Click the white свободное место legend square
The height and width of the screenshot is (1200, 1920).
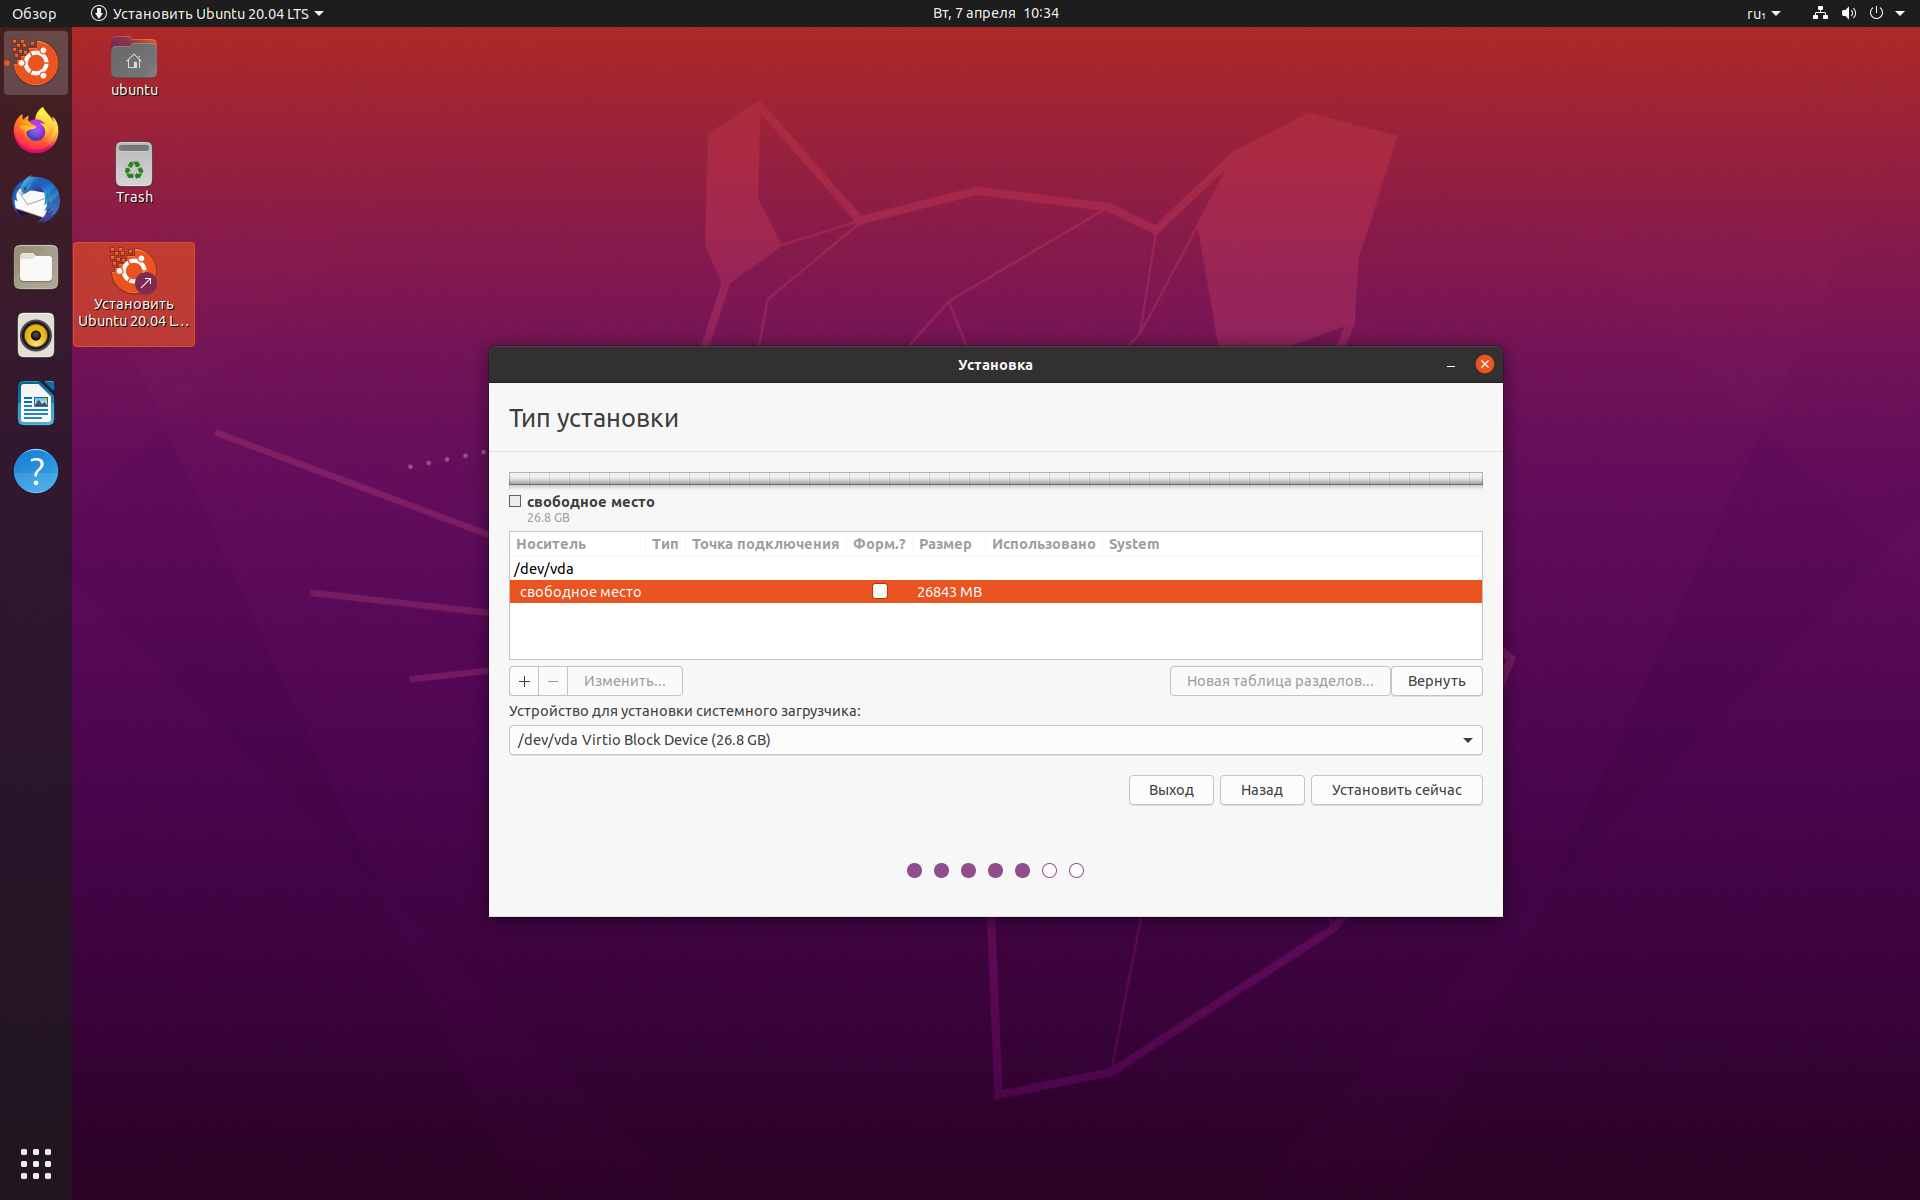point(515,502)
